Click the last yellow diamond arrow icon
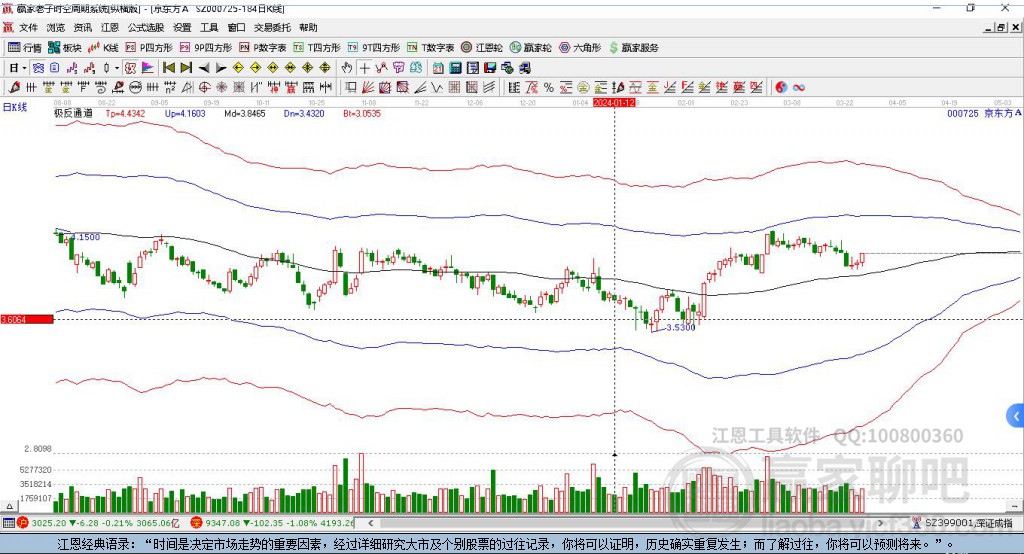Image resolution: width=1024 pixels, height=554 pixels. tap(325, 68)
